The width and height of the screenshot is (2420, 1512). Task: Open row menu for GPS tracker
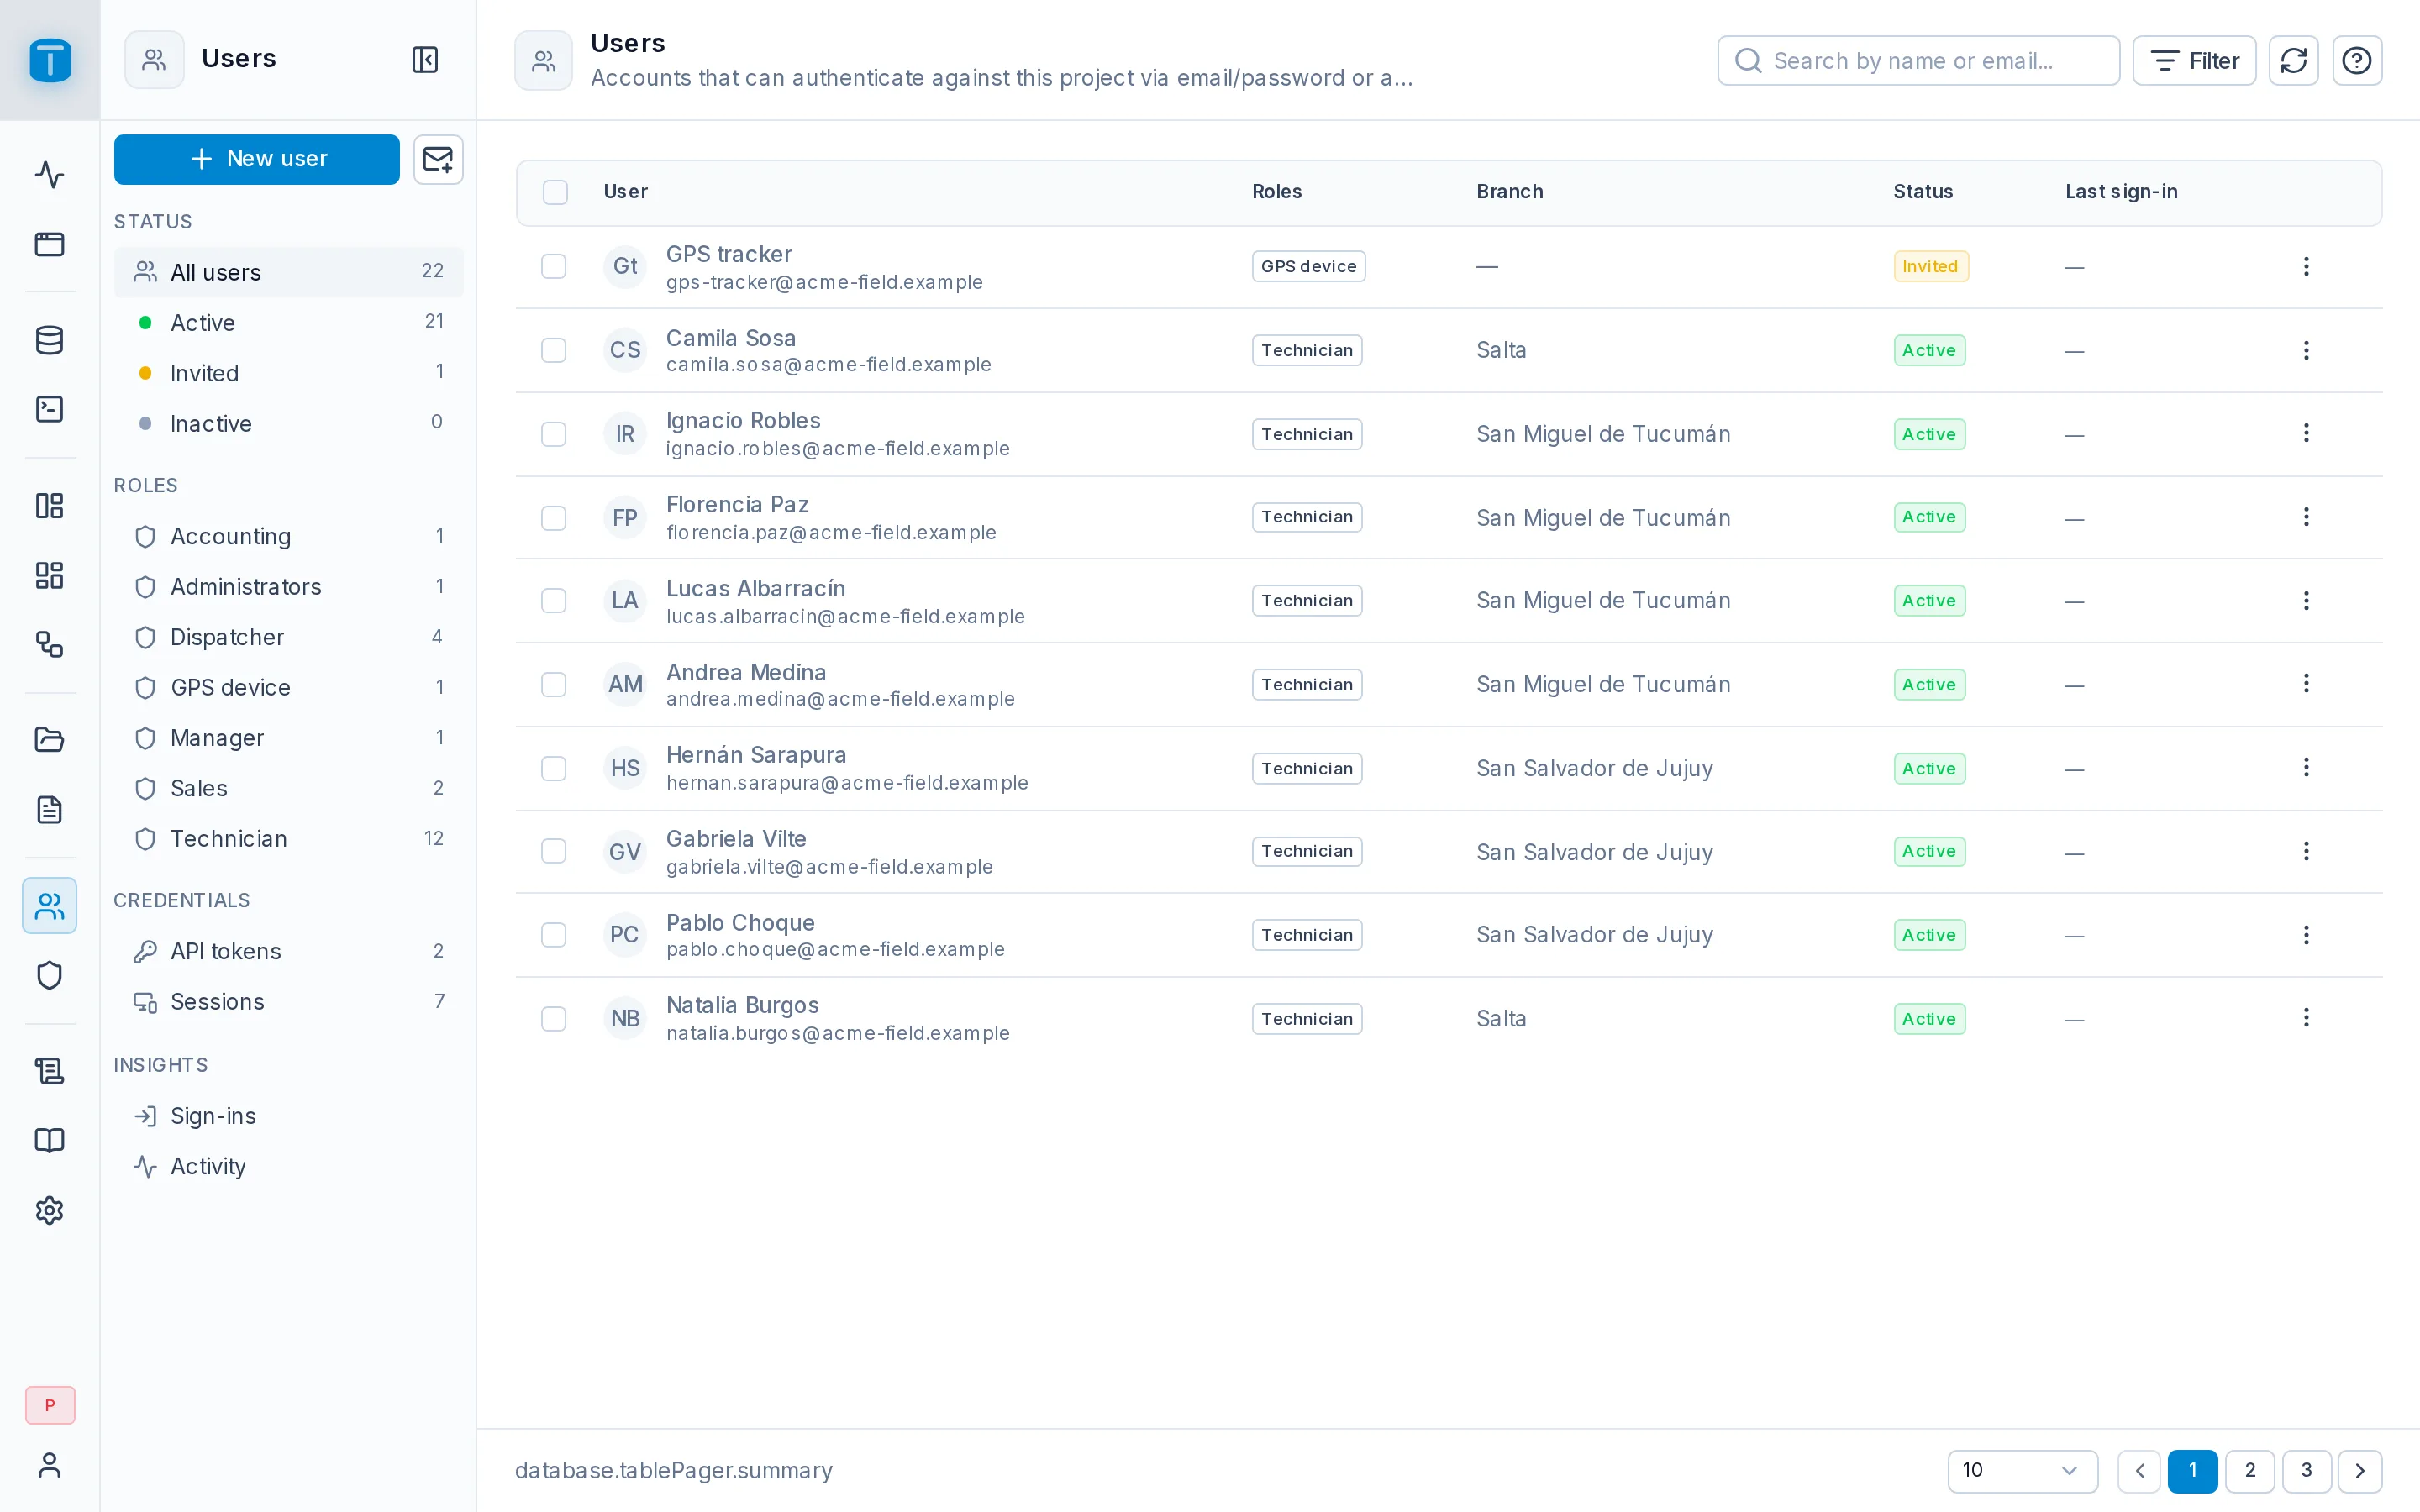click(2306, 266)
